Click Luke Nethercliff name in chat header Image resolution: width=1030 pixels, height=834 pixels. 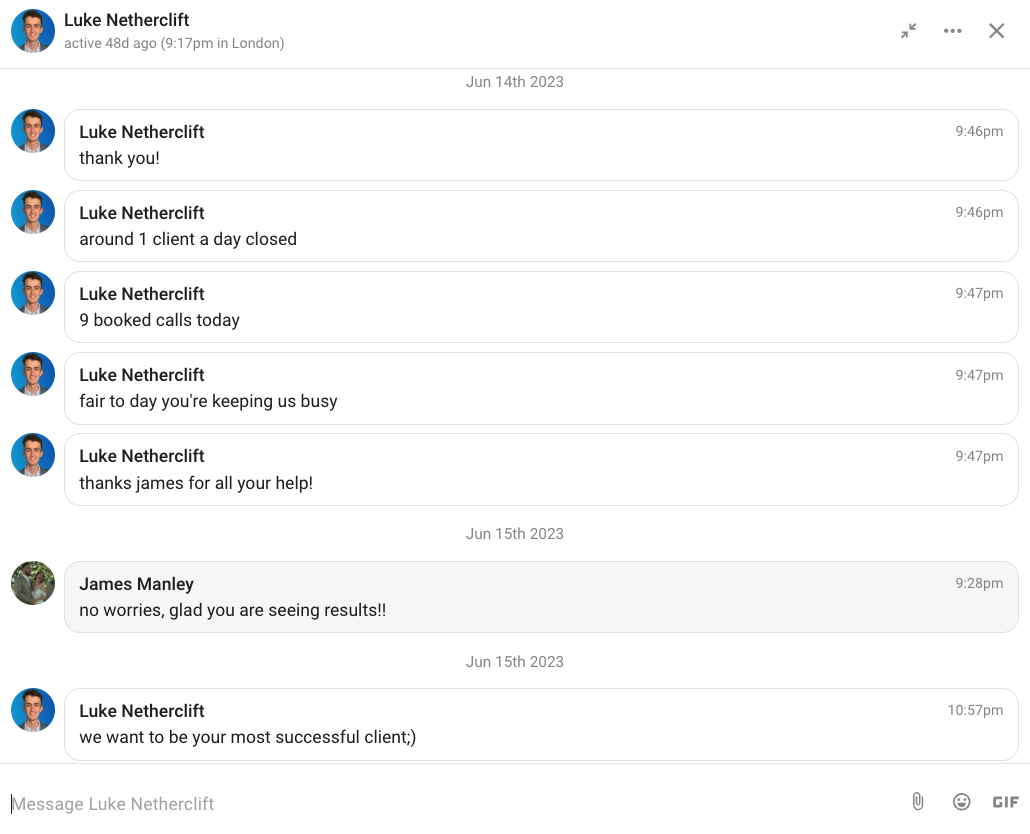(x=127, y=20)
